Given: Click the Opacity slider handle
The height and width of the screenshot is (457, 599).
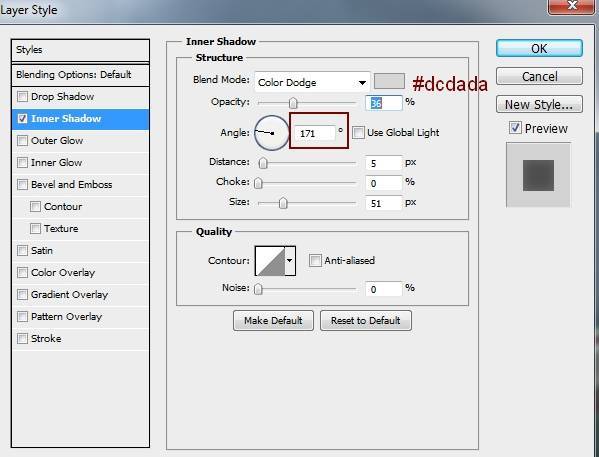Looking at the screenshot, I should [293, 103].
